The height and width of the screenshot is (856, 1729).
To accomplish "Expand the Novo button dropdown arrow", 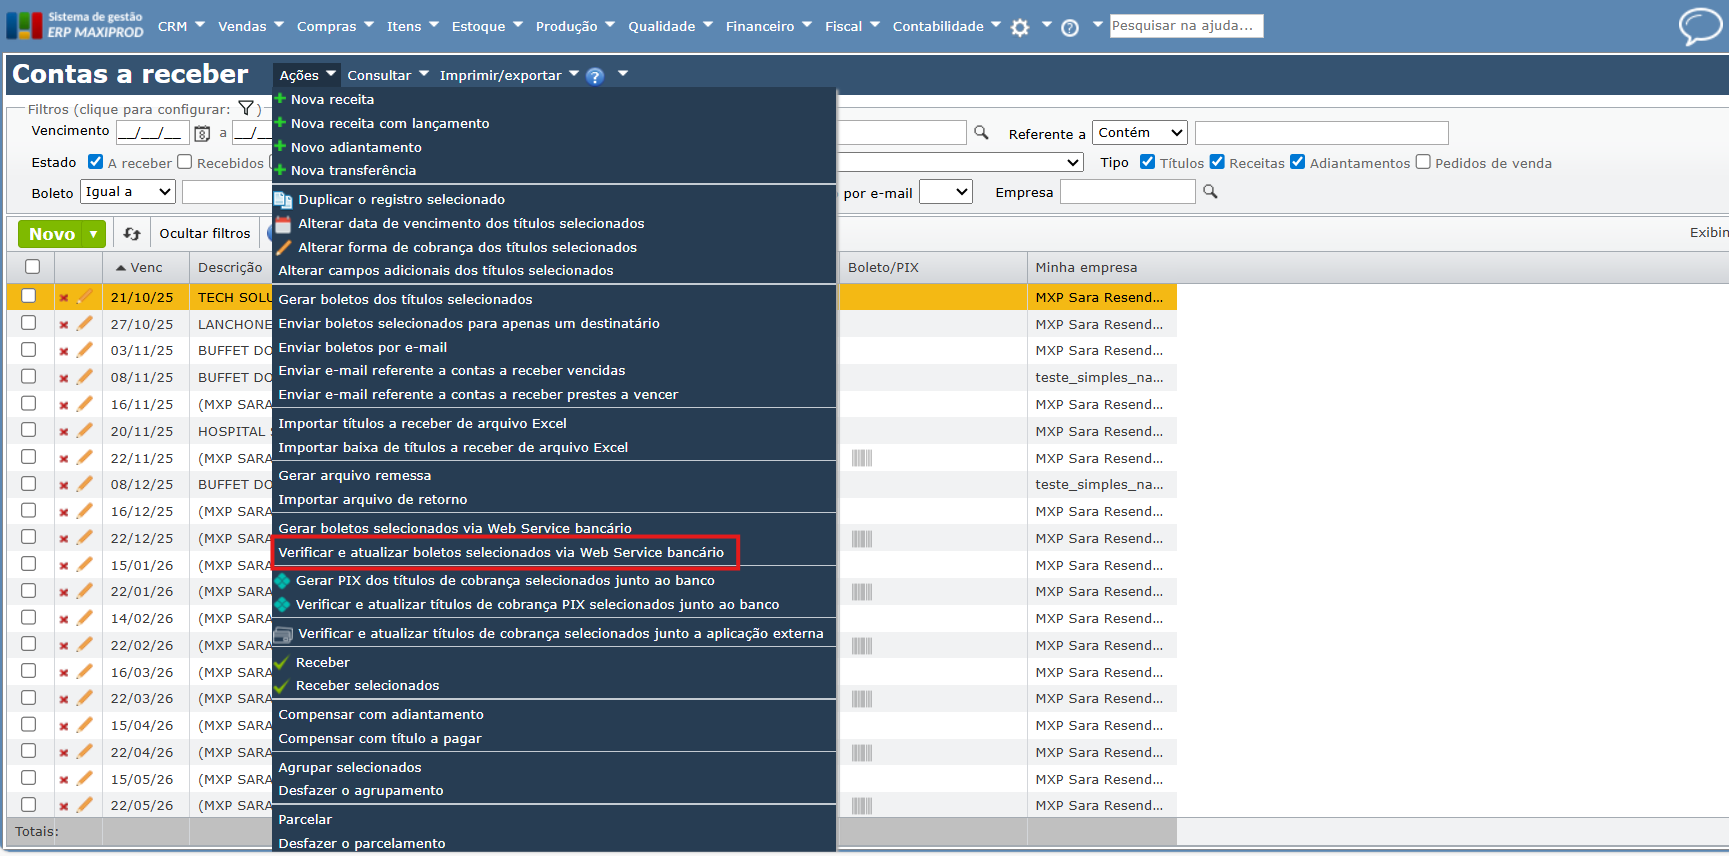I will point(93,234).
